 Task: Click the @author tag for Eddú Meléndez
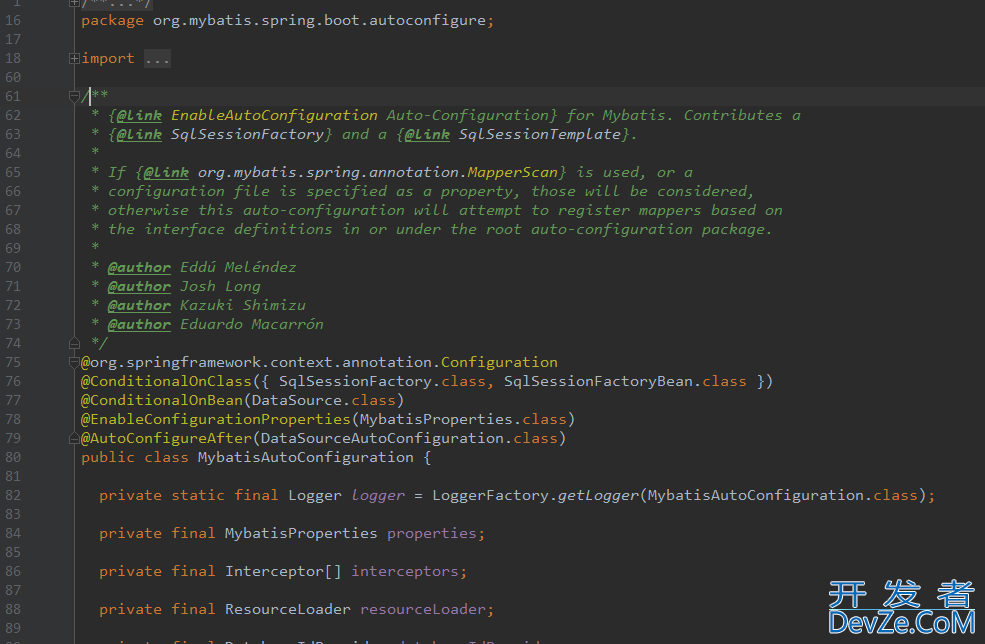pyautogui.click(x=139, y=268)
